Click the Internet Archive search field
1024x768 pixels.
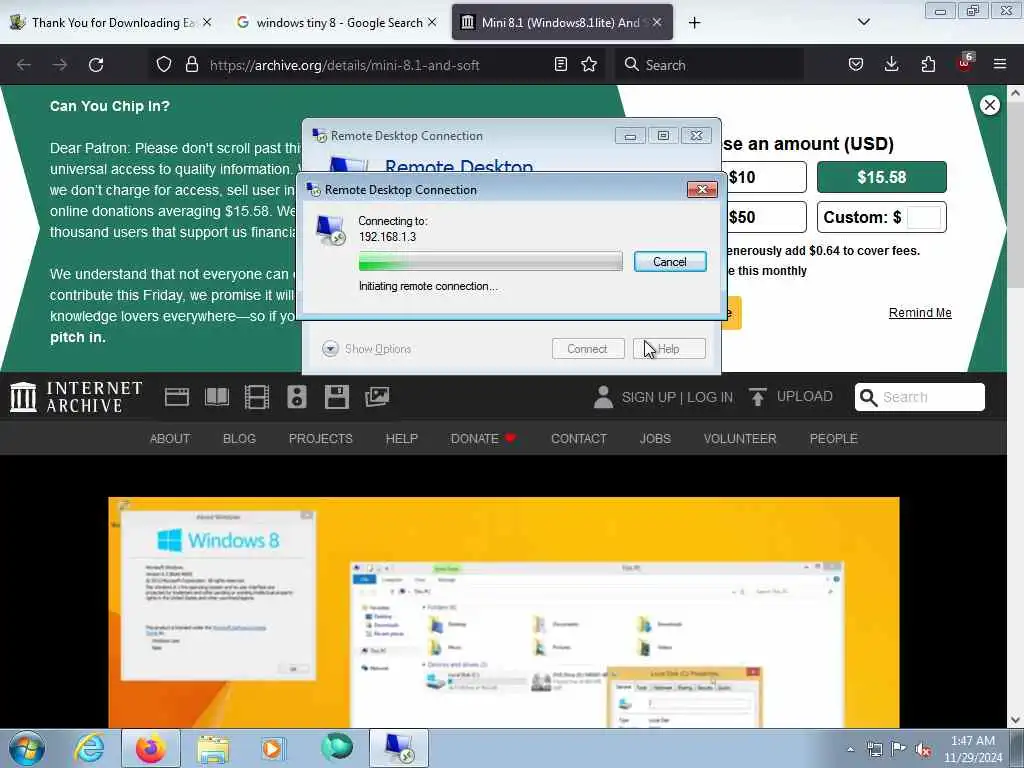click(x=920, y=397)
